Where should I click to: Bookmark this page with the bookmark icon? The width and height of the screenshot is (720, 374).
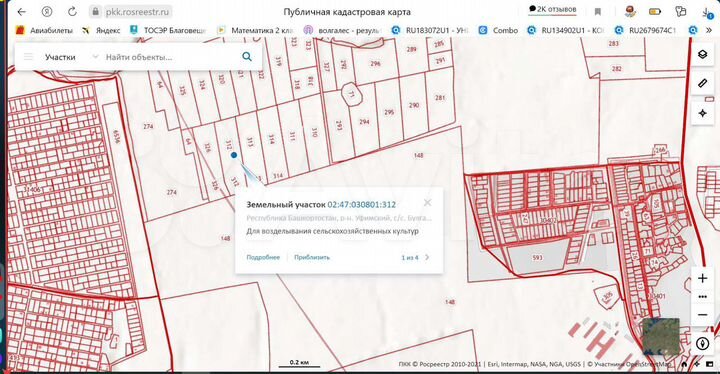[597, 12]
